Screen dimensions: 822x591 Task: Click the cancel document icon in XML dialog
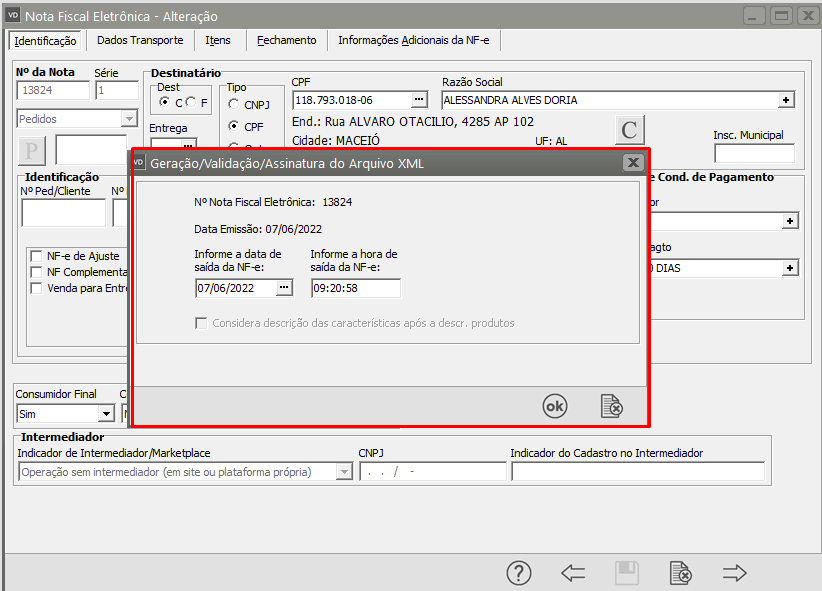tap(610, 406)
